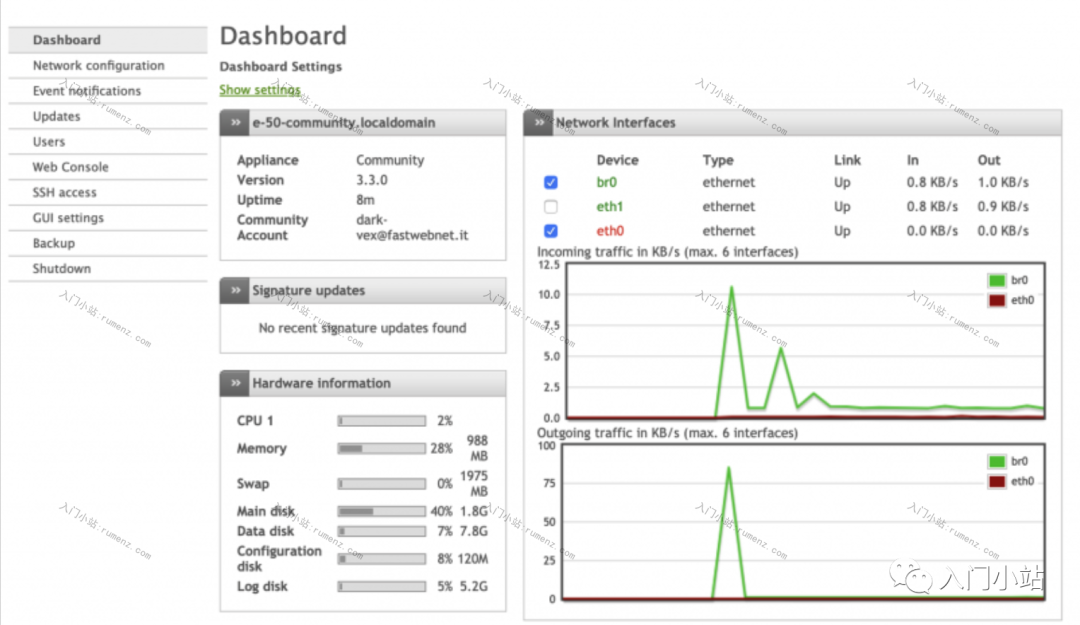Screen dimensions: 1080x625
Task: Click the CPU 1 usage bar
Action: [x=382, y=421]
